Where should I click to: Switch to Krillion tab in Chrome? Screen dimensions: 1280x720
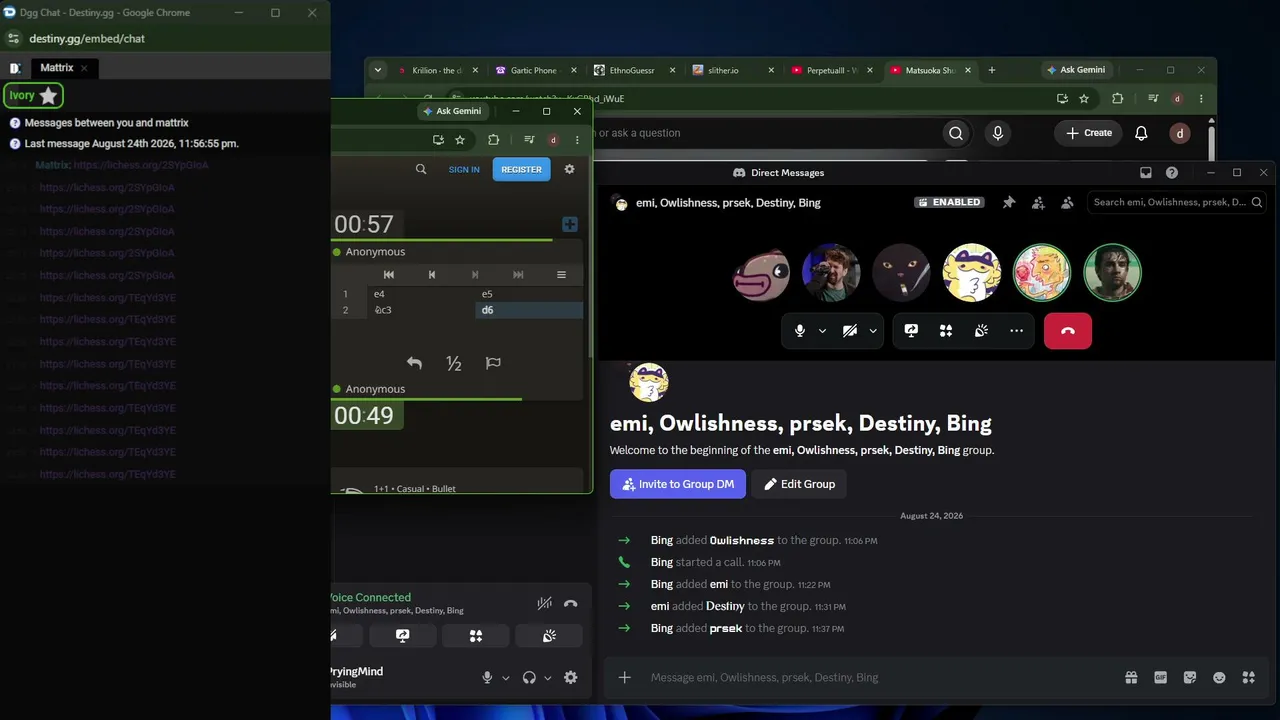point(437,70)
